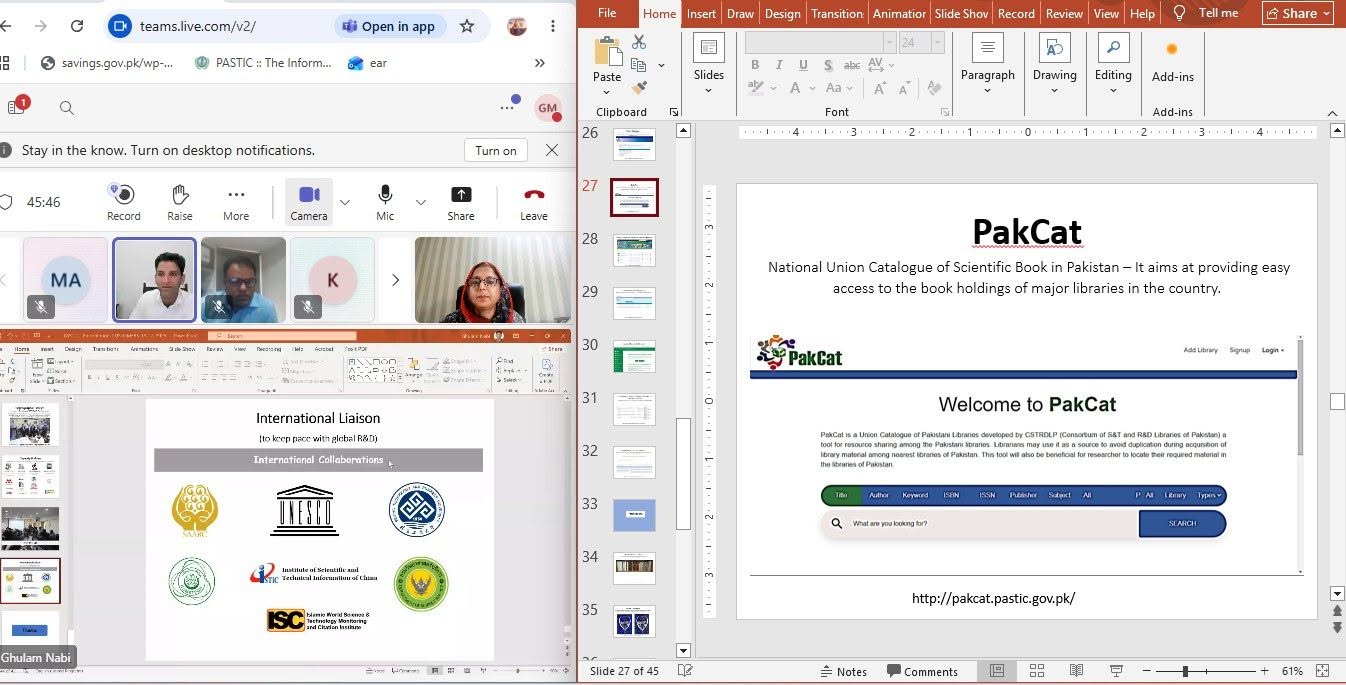This screenshot has height=685, width=1346.
Task: Switch to the Draw ribbon tab
Action: [x=740, y=13]
